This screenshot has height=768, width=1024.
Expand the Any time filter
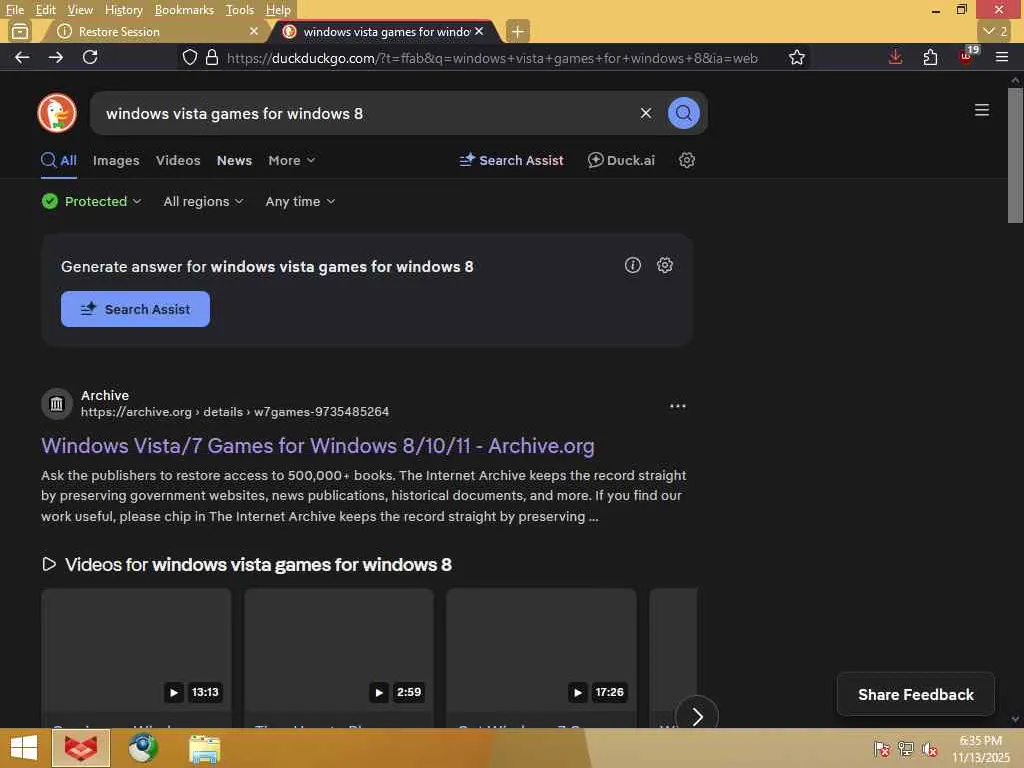[300, 202]
